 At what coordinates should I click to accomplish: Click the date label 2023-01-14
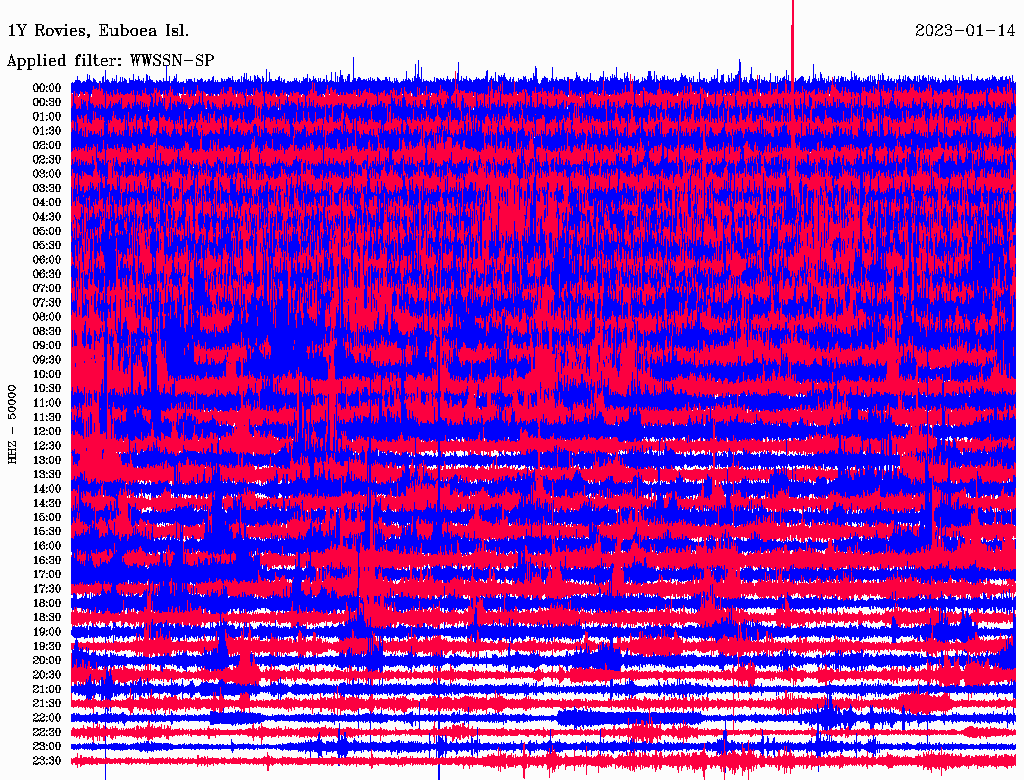pyautogui.click(x=964, y=30)
